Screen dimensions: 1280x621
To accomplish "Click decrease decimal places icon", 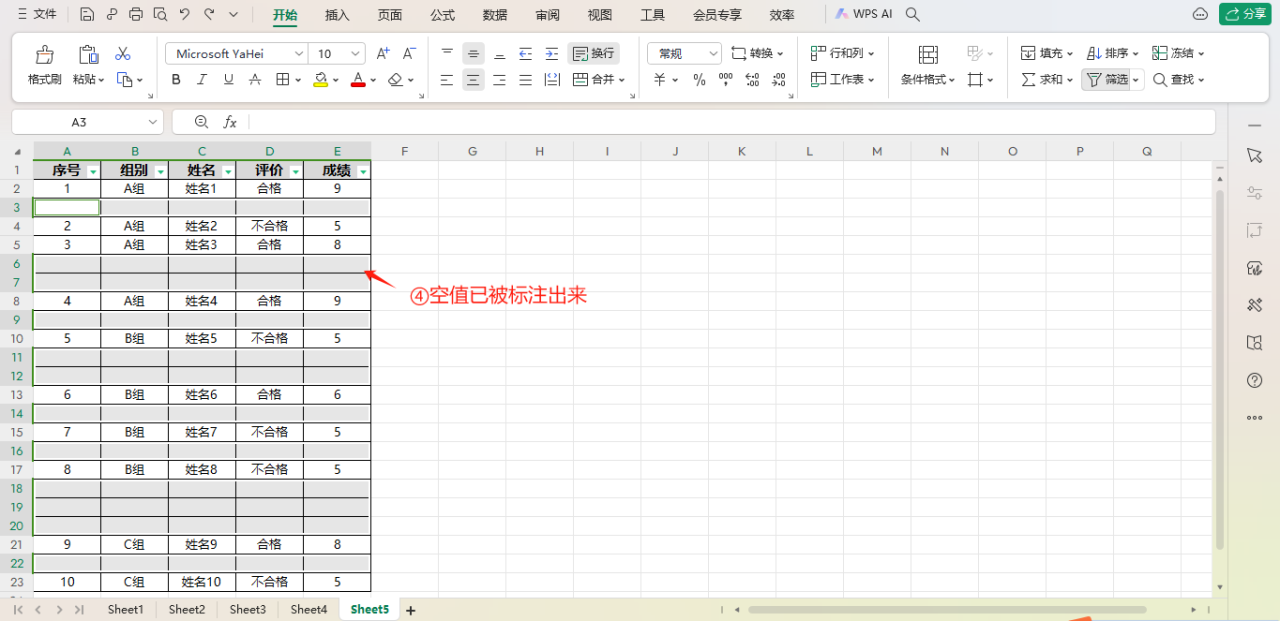I will click(777, 80).
